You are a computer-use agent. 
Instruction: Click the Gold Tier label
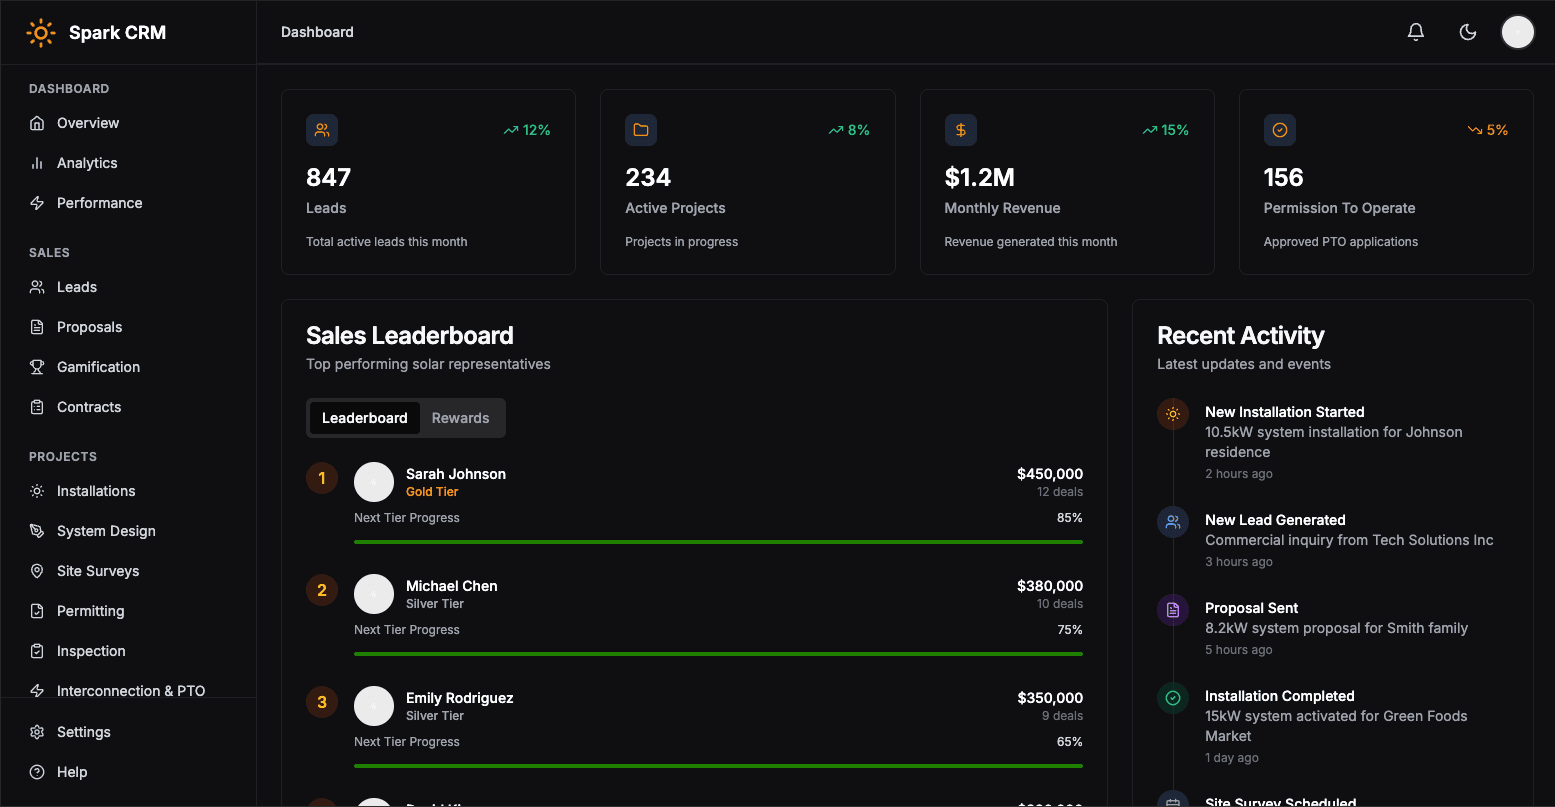432,492
